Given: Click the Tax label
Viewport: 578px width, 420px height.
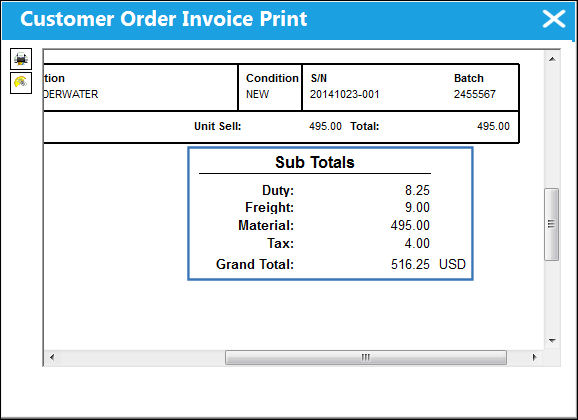Looking at the screenshot, I should pos(281,244).
